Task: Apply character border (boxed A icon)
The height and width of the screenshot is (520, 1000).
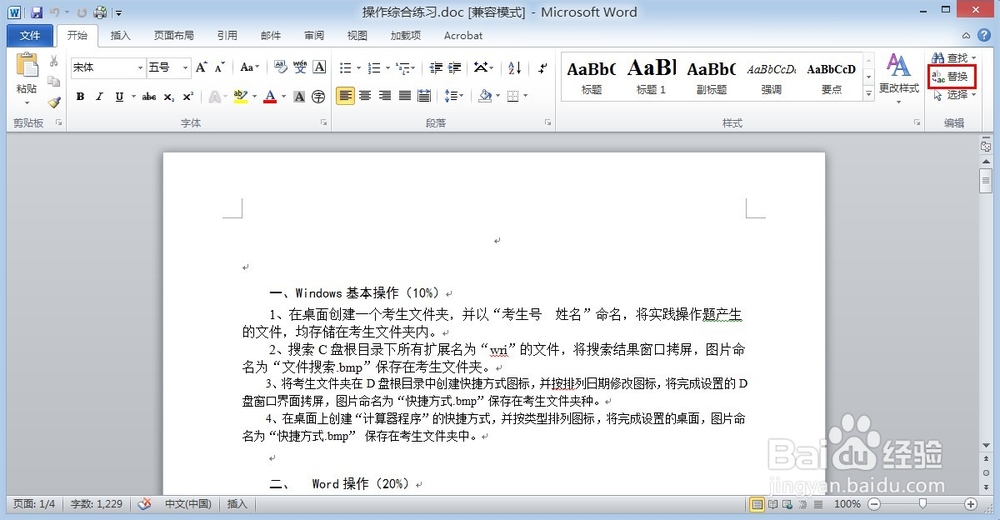Action: pyautogui.click(x=319, y=67)
